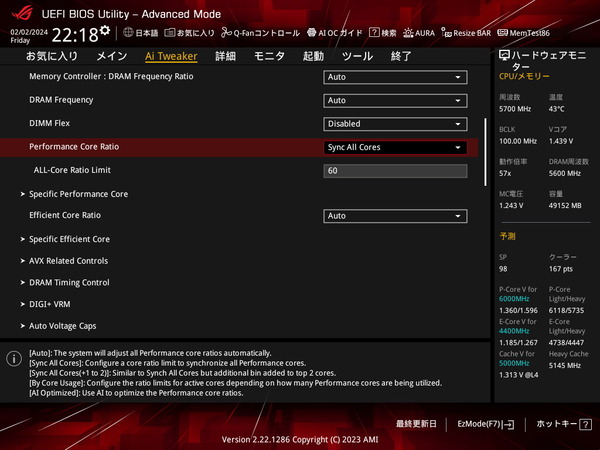The image size is (600, 450).
Task: Click the globe language icon
Action: 128,33
